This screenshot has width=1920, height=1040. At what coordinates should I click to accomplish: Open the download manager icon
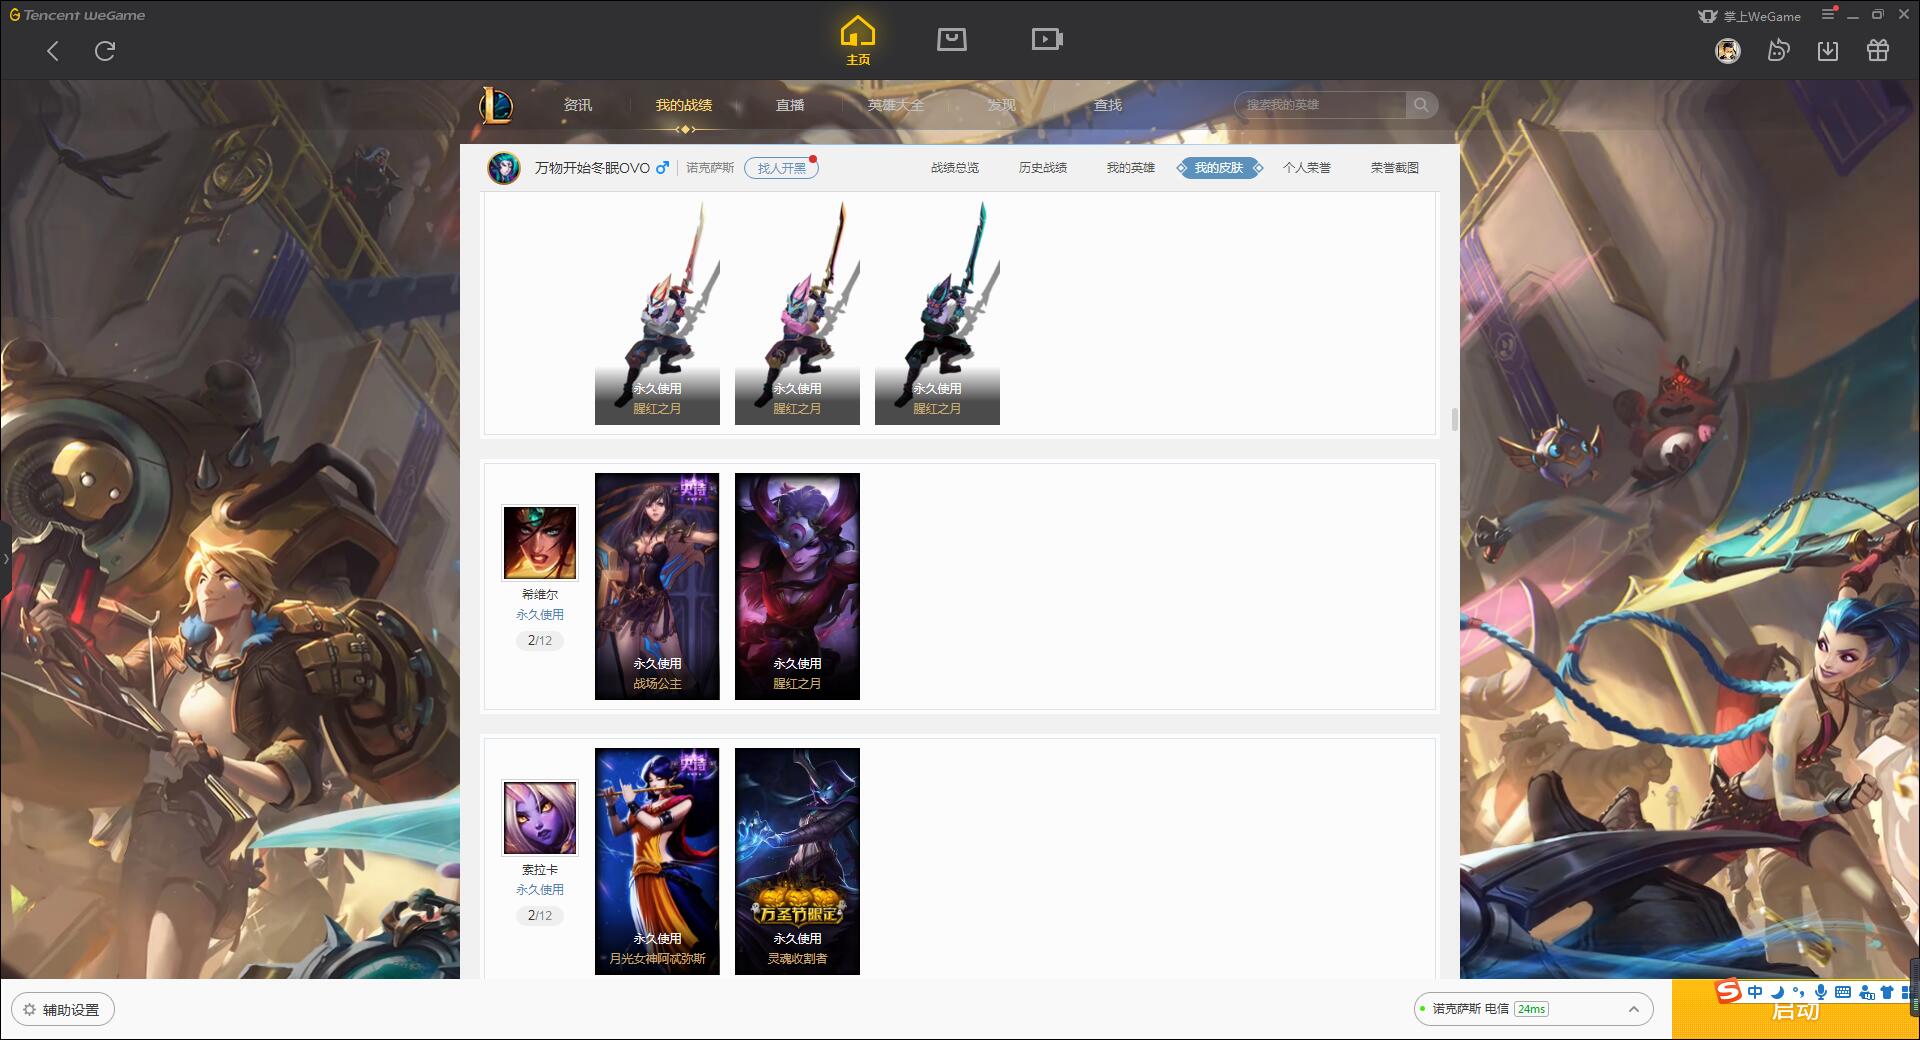point(1828,50)
